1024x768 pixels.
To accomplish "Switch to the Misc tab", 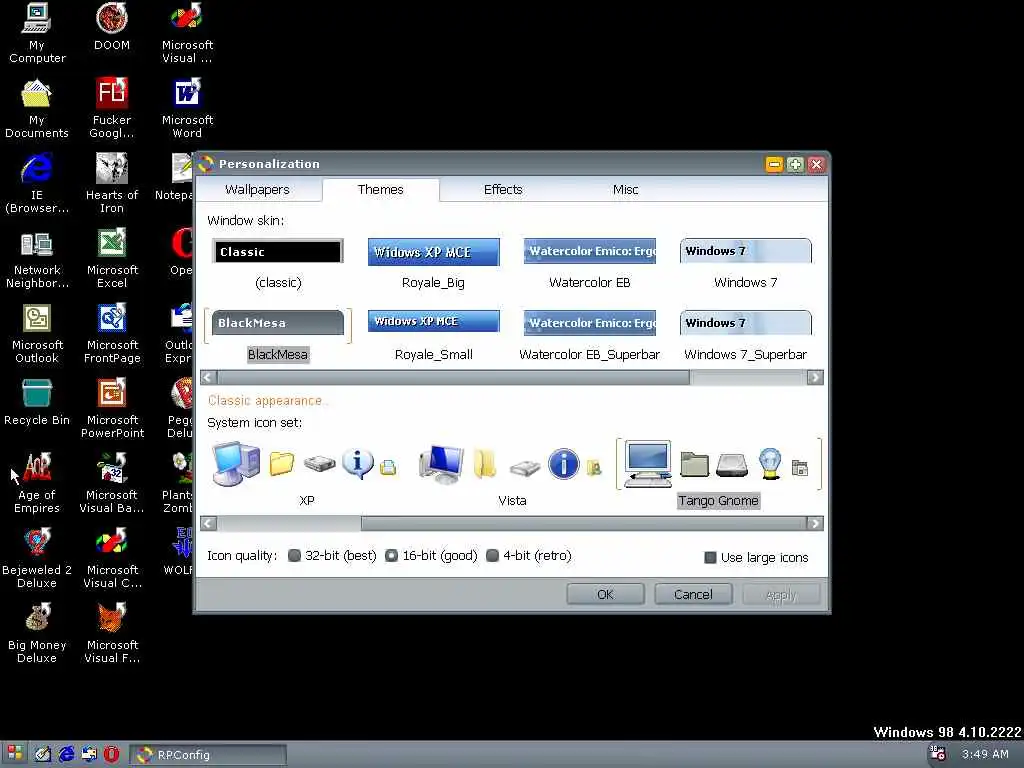I will (625, 189).
